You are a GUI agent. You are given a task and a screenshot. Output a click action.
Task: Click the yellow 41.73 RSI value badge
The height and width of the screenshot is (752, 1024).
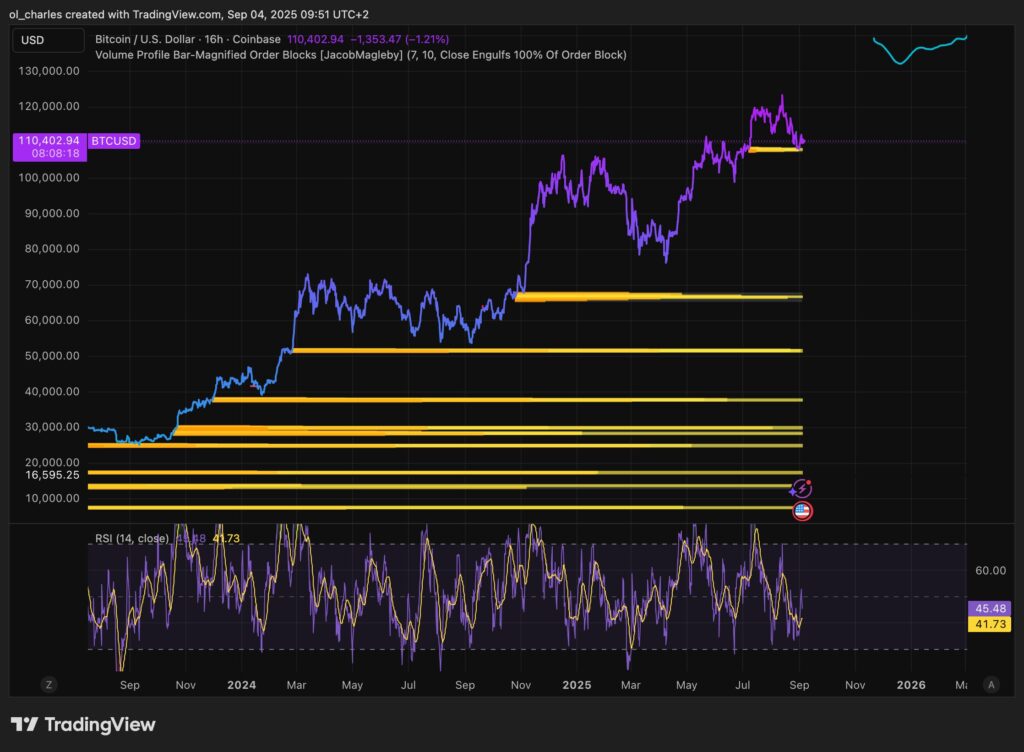[x=992, y=623]
